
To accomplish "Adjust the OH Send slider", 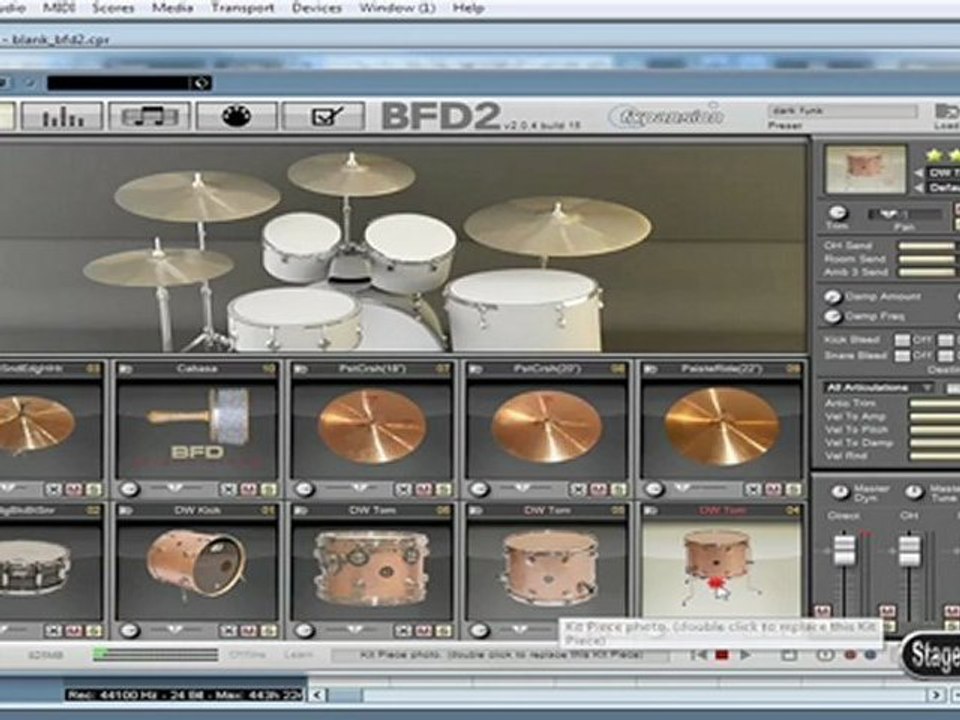I will coord(928,246).
